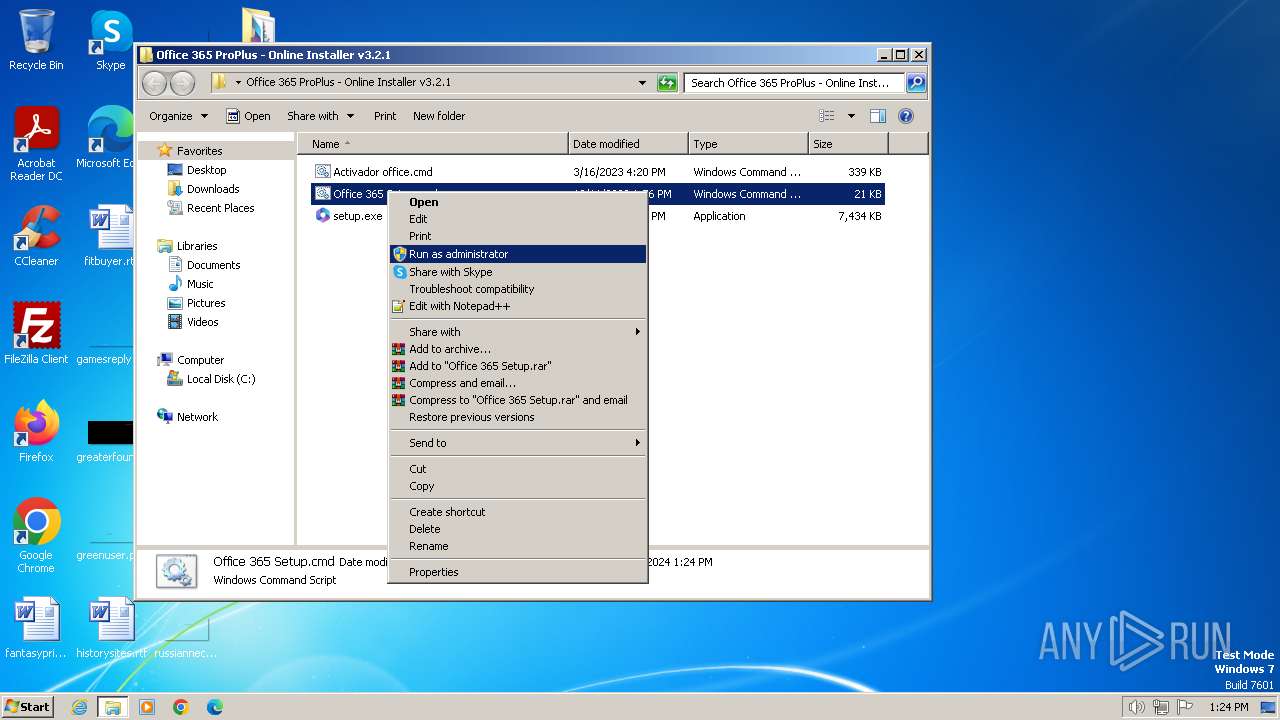Screen dimensions: 1280x720
Task: Click in the Search Office 365 ProPlus field
Action: [x=794, y=83]
